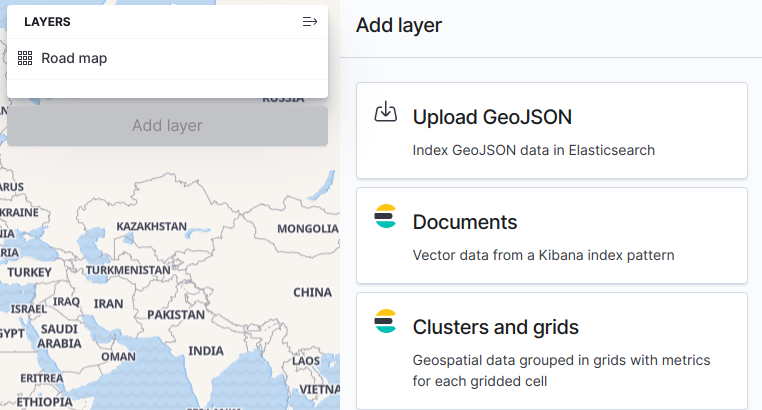Click the Road map grid icon
The width and height of the screenshot is (762, 410).
pos(26,59)
